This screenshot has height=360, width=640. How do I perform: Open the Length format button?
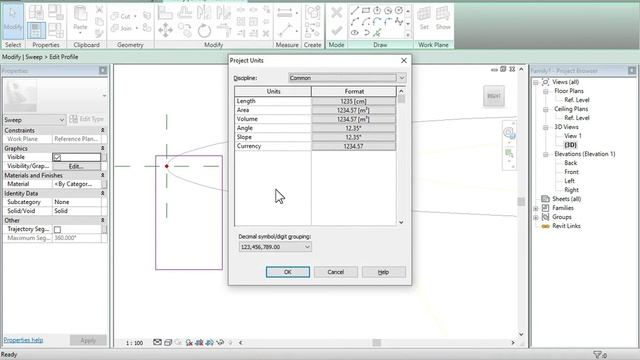click(x=353, y=101)
